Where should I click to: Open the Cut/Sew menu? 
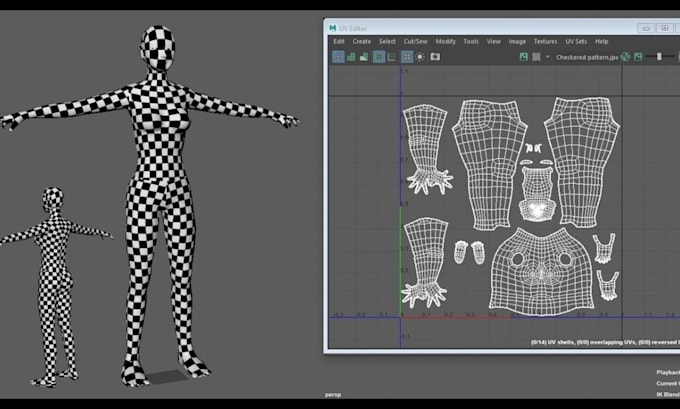[x=415, y=42]
